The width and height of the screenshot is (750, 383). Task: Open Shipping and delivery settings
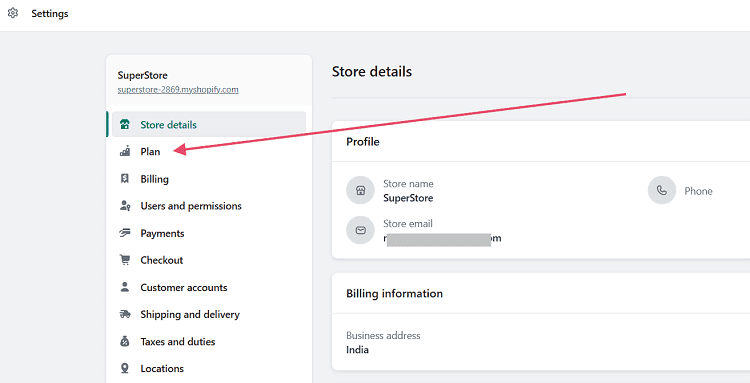click(209, 315)
